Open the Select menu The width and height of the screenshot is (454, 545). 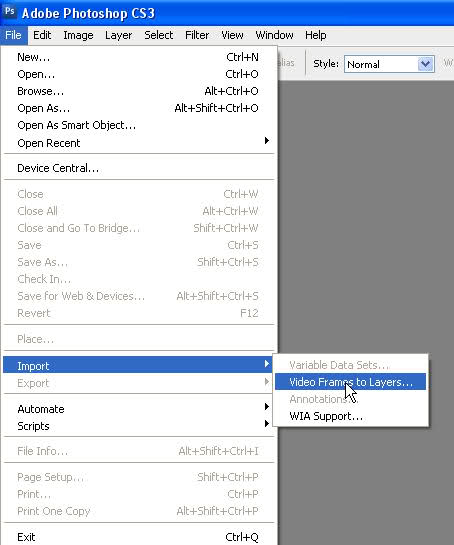click(159, 35)
